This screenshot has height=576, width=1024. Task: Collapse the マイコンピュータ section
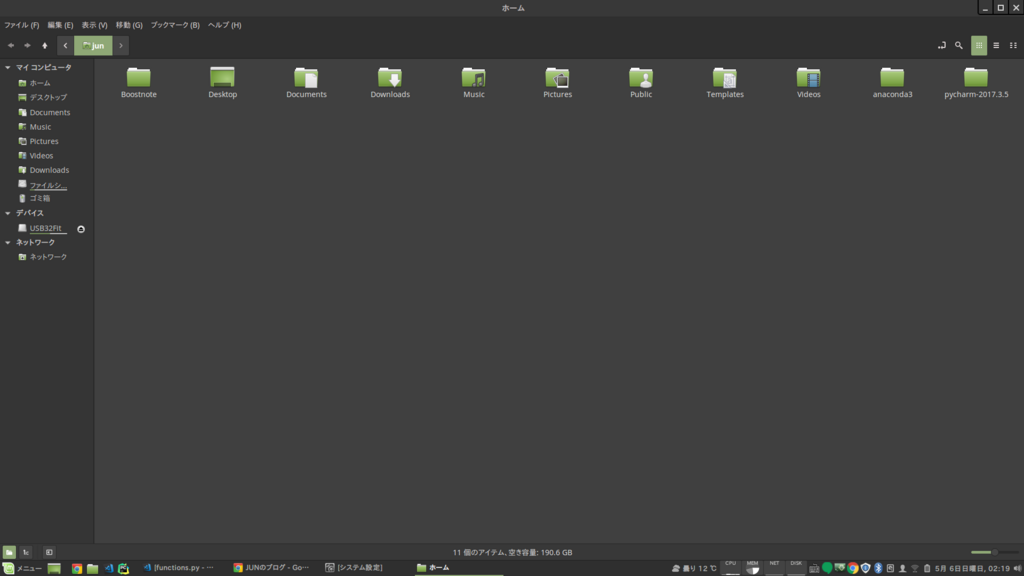point(8,67)
